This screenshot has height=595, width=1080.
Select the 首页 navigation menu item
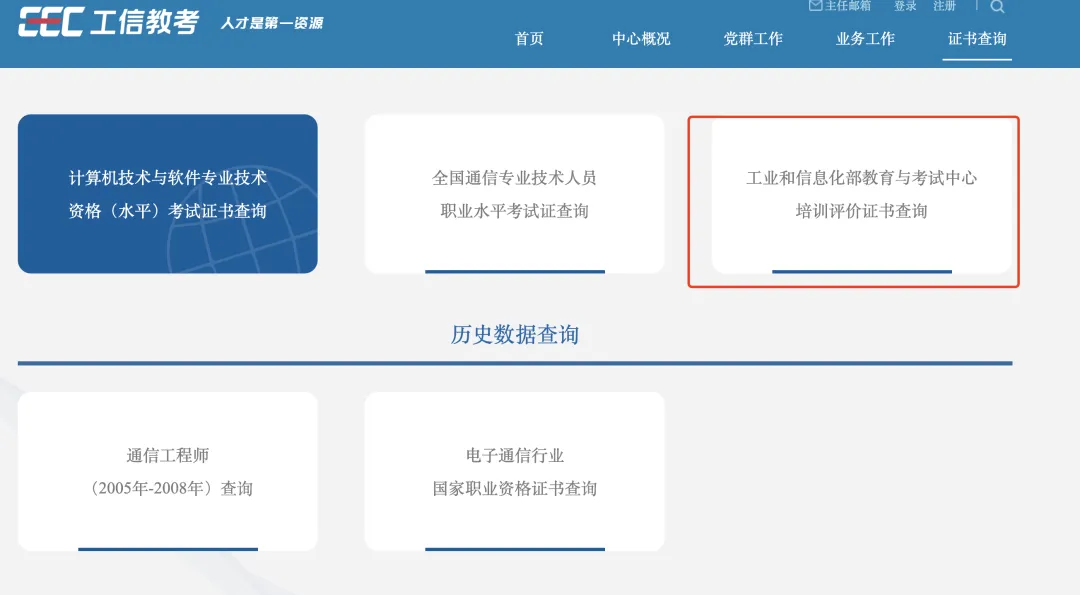point(527,39)
